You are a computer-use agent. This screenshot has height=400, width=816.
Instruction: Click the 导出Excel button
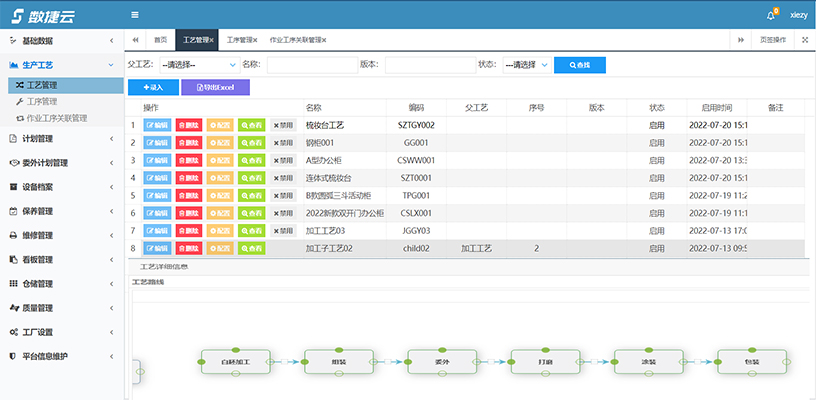215,88
